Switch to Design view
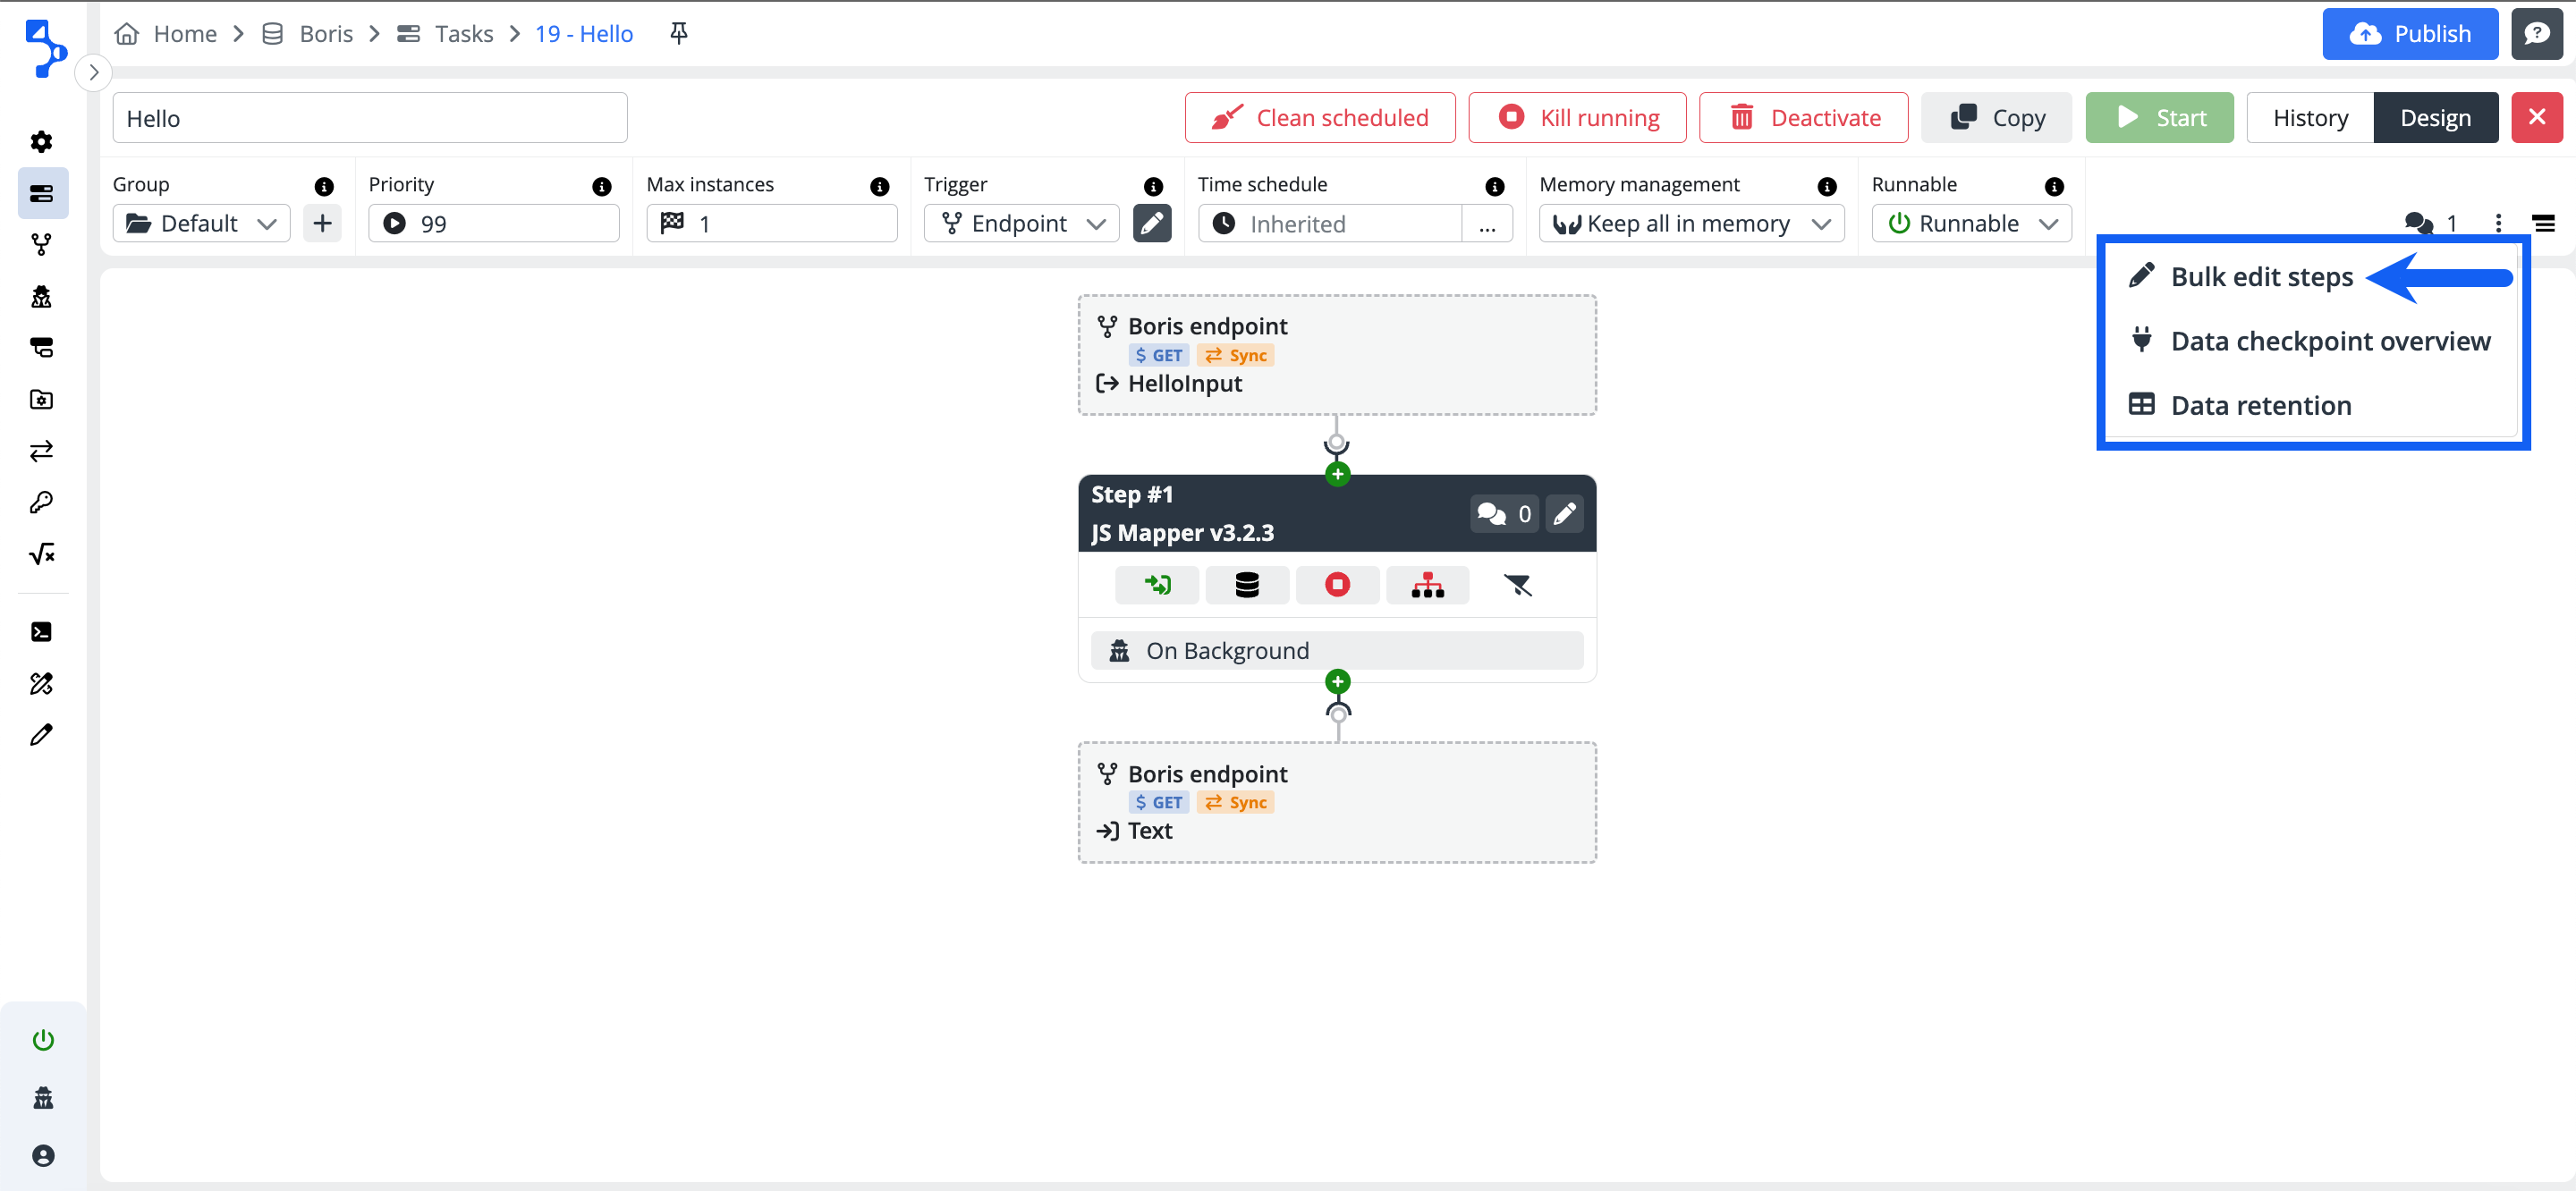The image size is (2576, 1191). (x=2435, y=118)
